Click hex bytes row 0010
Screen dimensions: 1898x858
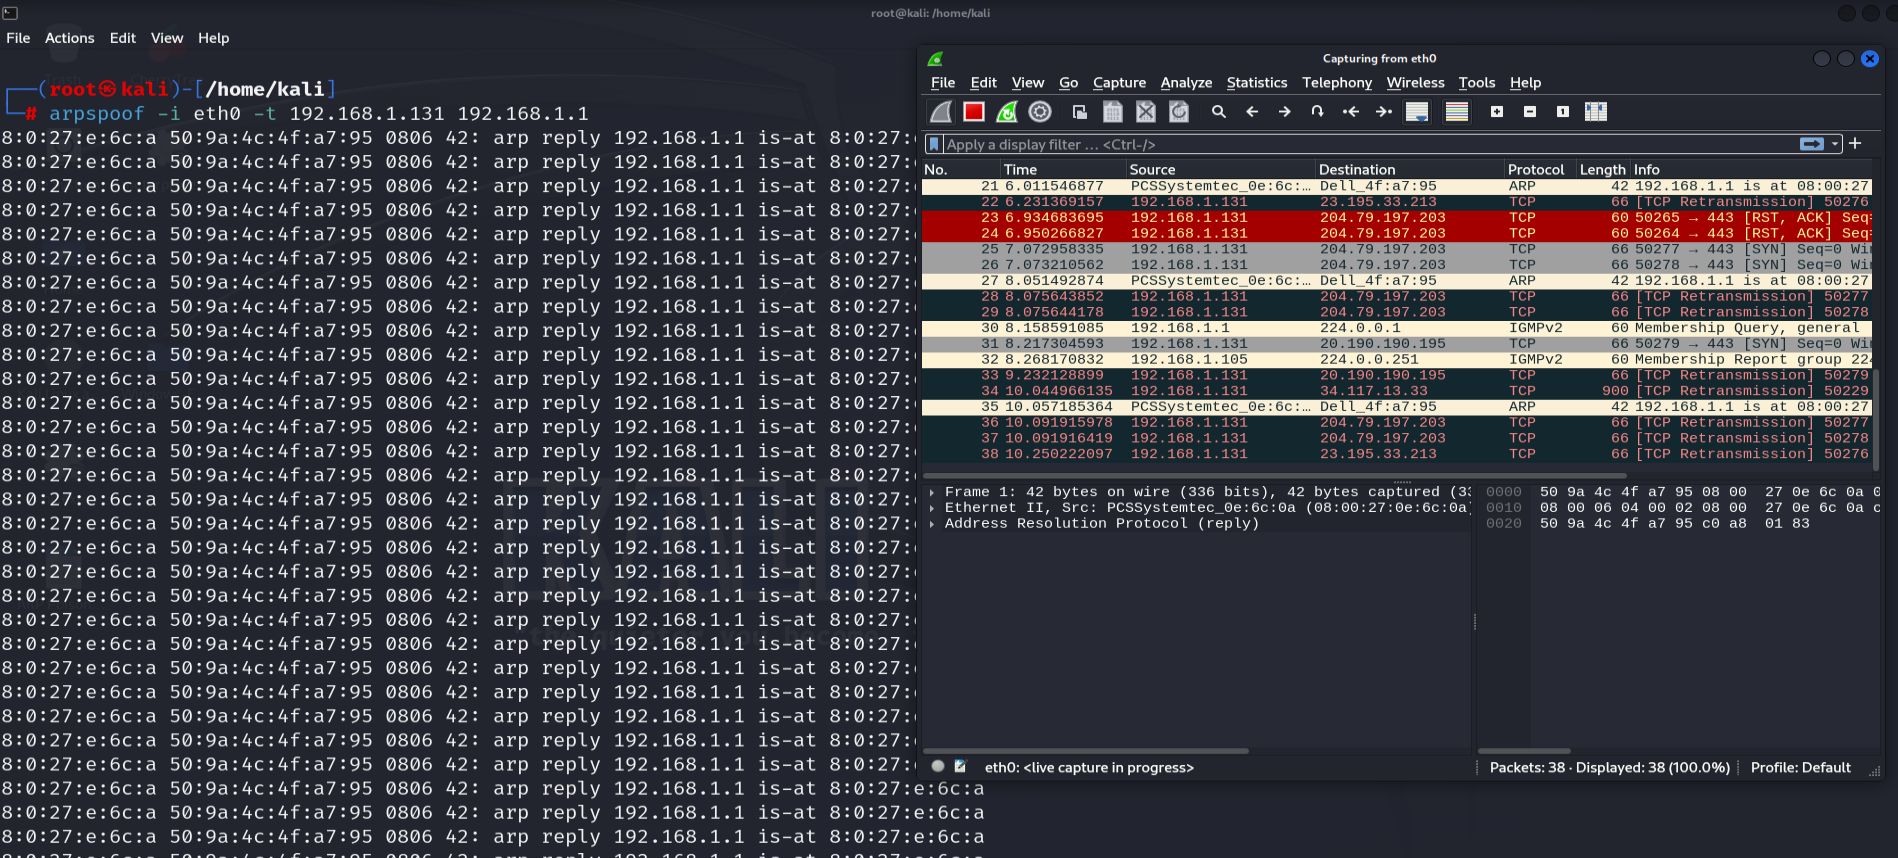[1680, 508]
